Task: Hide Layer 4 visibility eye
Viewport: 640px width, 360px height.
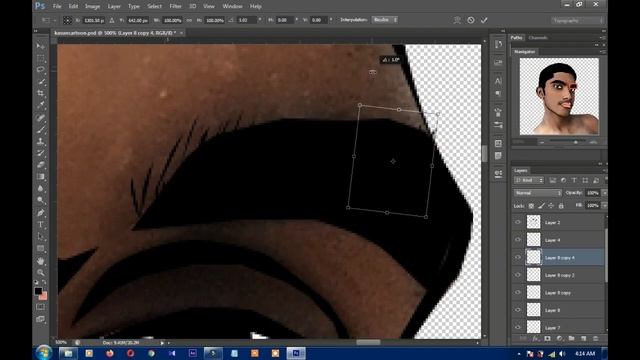Action: pos(518,240)
